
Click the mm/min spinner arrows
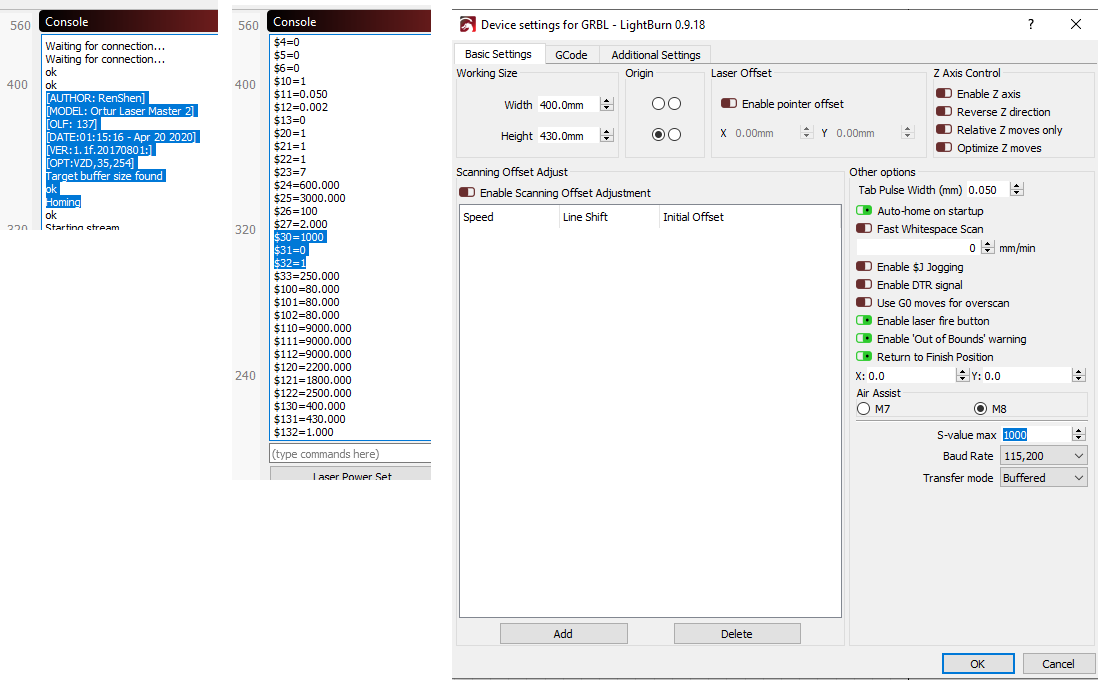tap(988, 248)
